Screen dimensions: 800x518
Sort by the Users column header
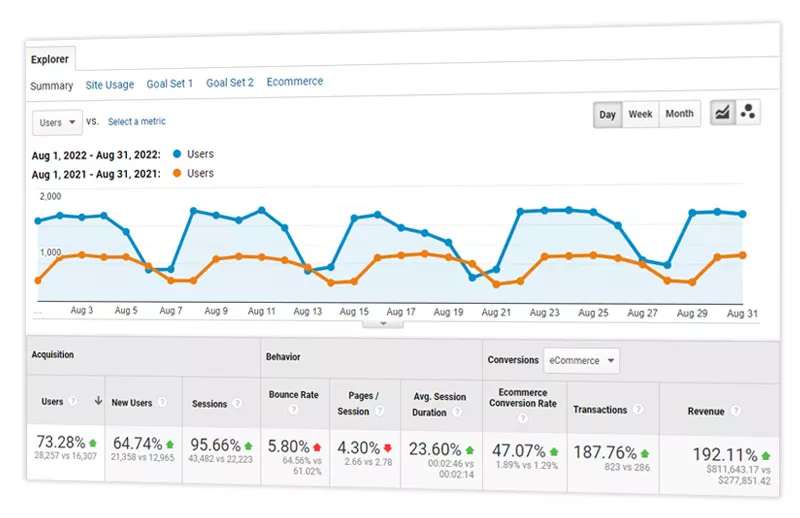click(52, 402)
